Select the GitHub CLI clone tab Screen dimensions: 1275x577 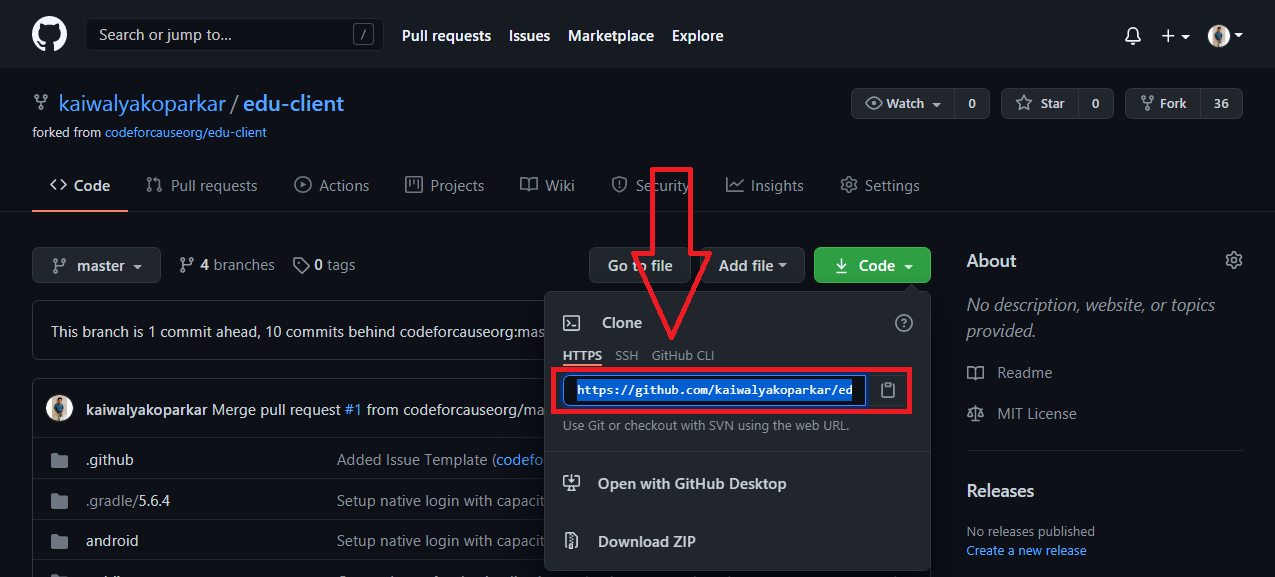pos(683,356)
